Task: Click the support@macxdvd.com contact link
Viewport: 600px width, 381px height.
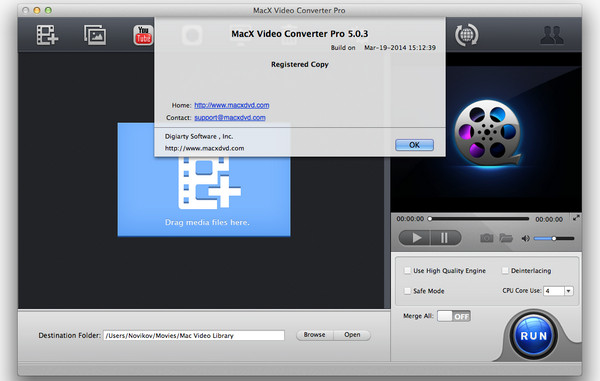Action: pyautogui.click(x=230, y=117)
